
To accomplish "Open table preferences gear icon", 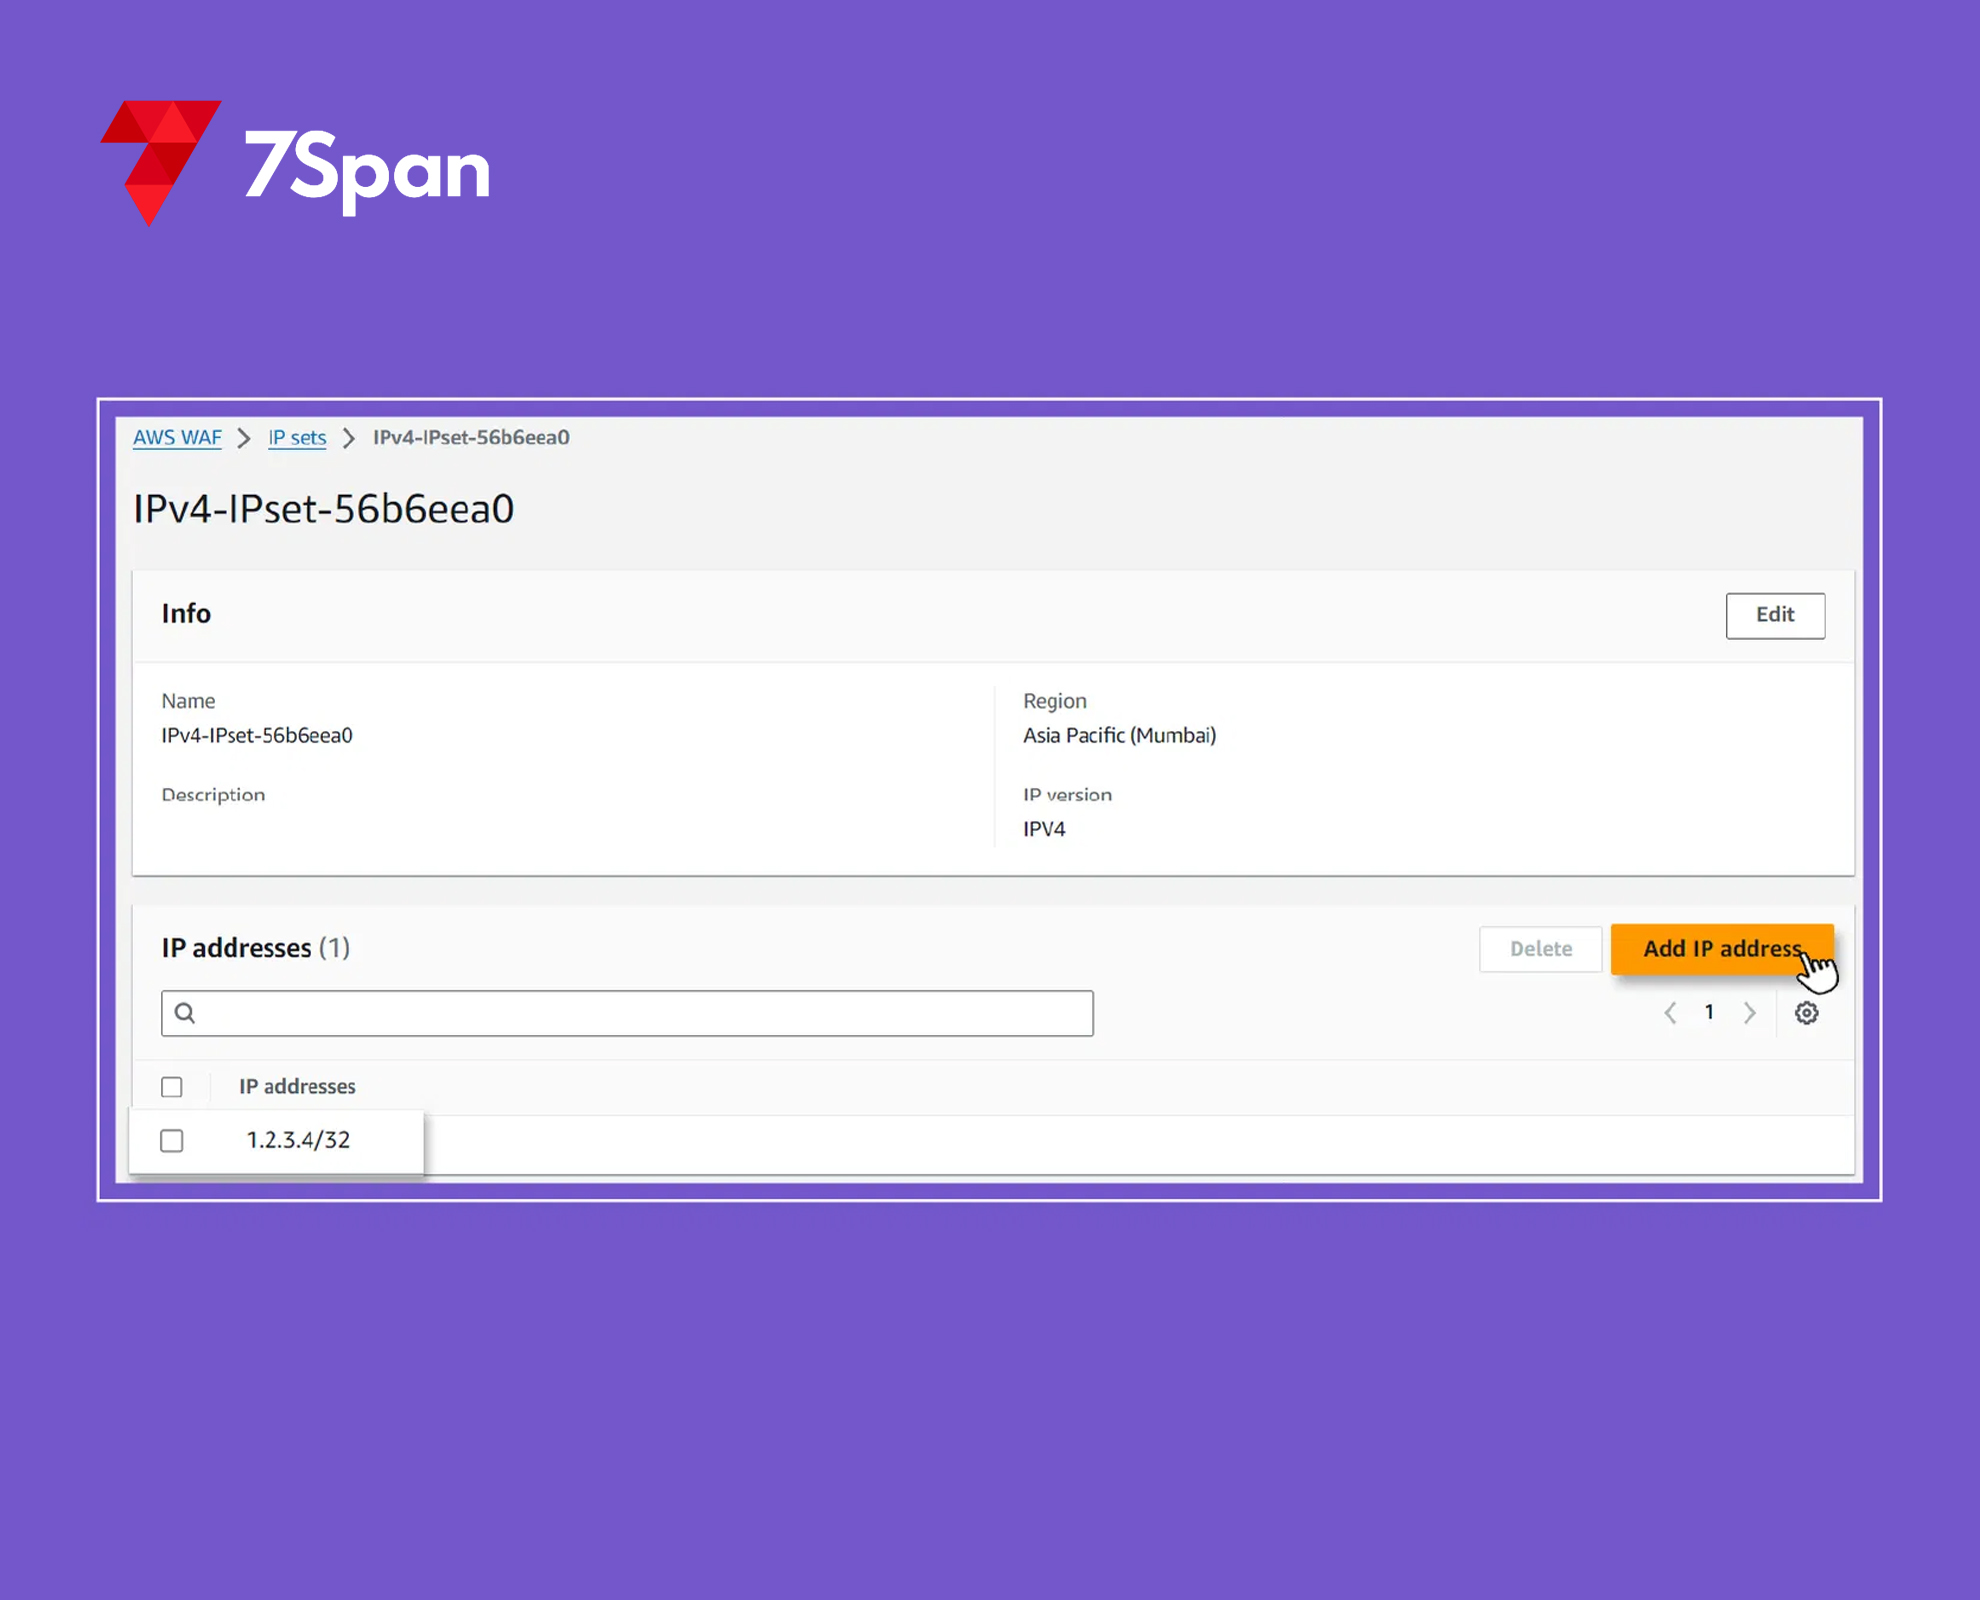I will (1806, 1013).
